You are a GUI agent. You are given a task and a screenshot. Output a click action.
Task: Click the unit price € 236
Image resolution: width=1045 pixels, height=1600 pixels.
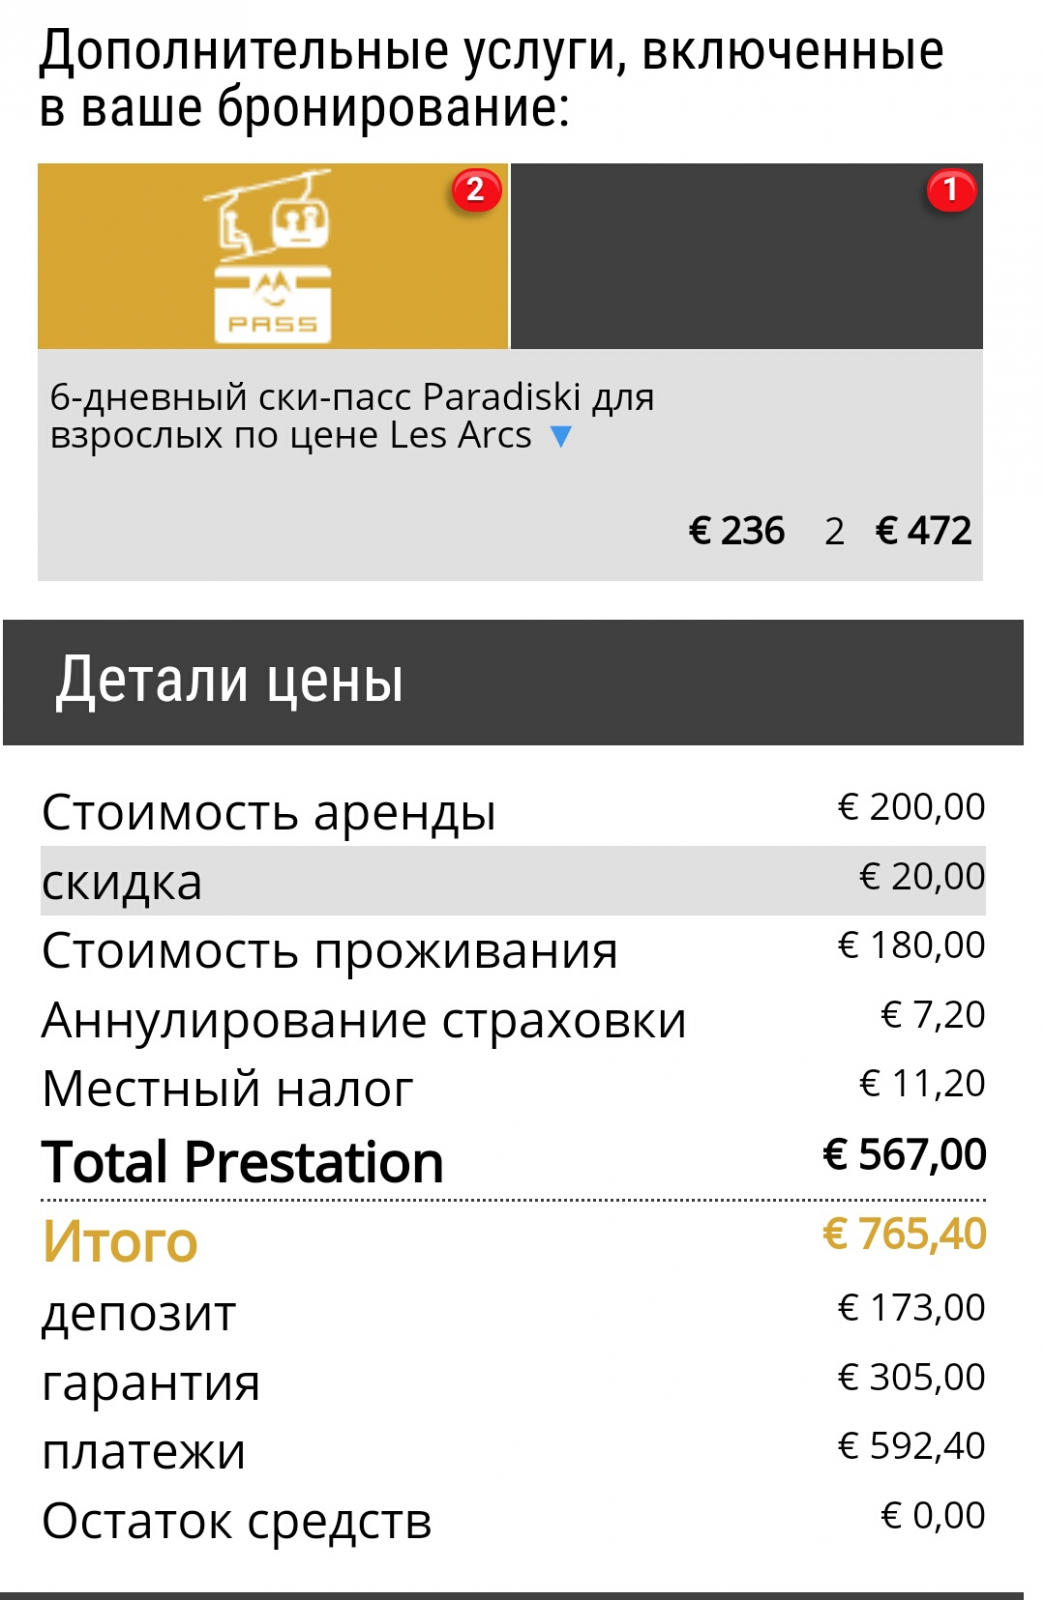pyautogui.click(x=737, y=531)
